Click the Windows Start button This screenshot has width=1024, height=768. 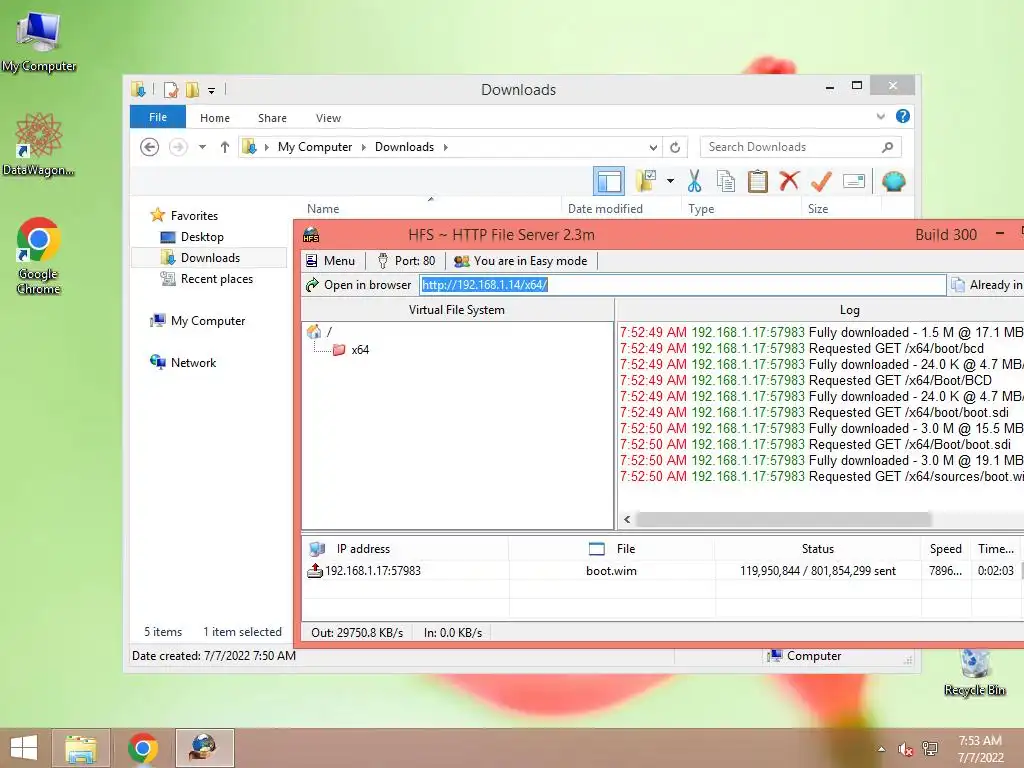coord(24,748)
